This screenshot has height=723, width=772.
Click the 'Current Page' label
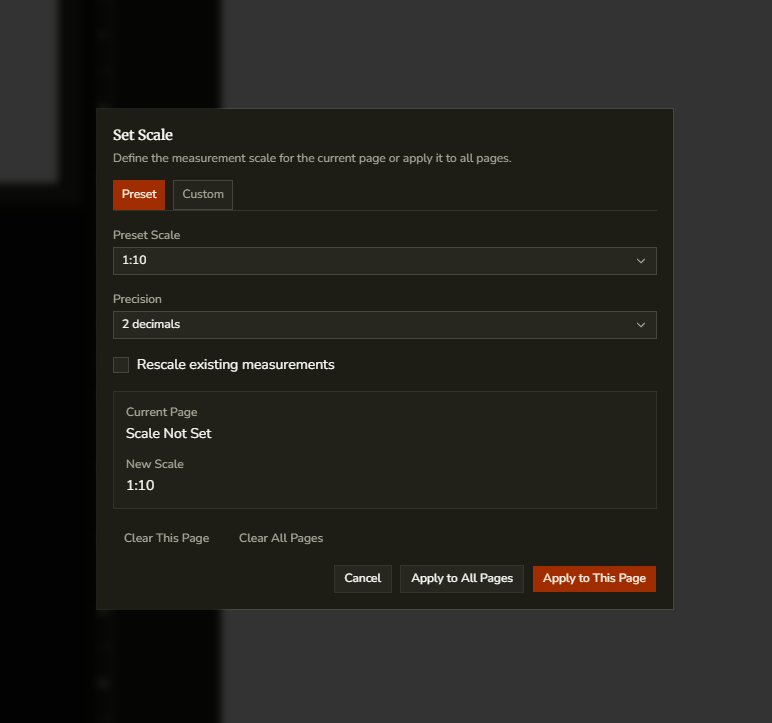161,412
